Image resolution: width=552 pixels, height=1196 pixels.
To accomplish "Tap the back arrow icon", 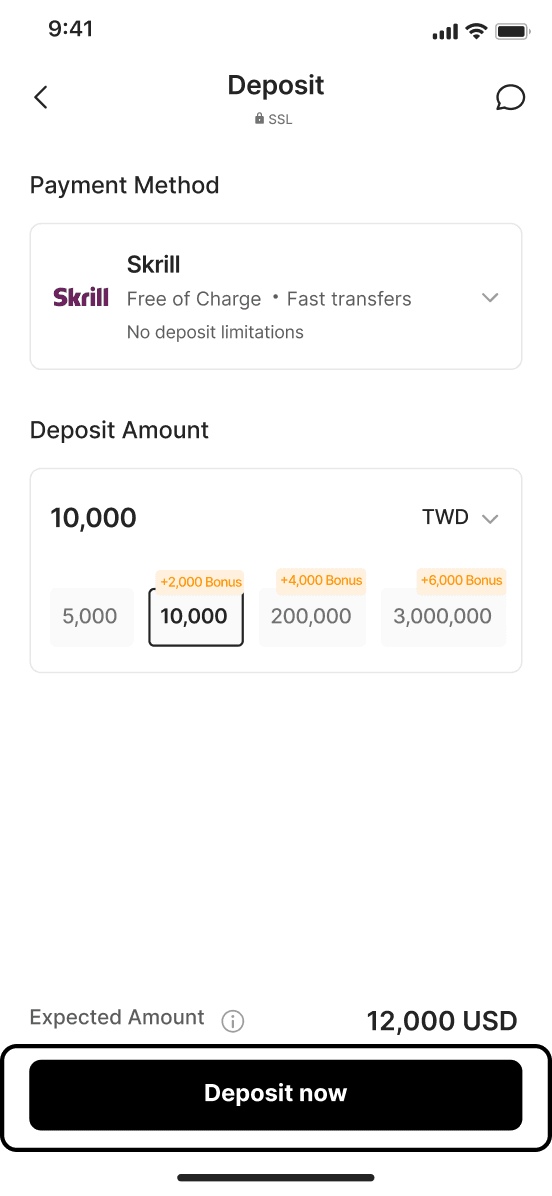I will [x=41, y=98].
